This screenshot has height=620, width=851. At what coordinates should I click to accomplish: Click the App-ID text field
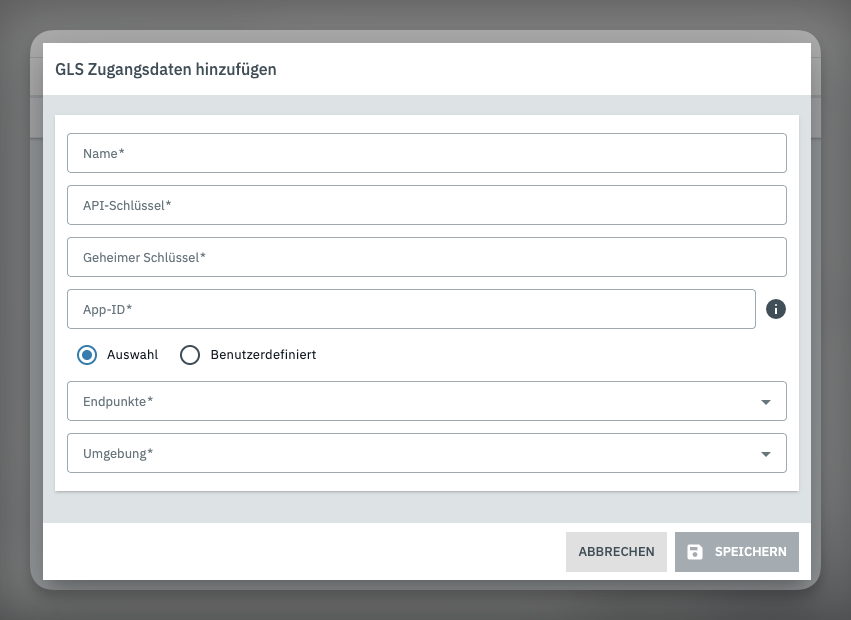tap(410, 309)
